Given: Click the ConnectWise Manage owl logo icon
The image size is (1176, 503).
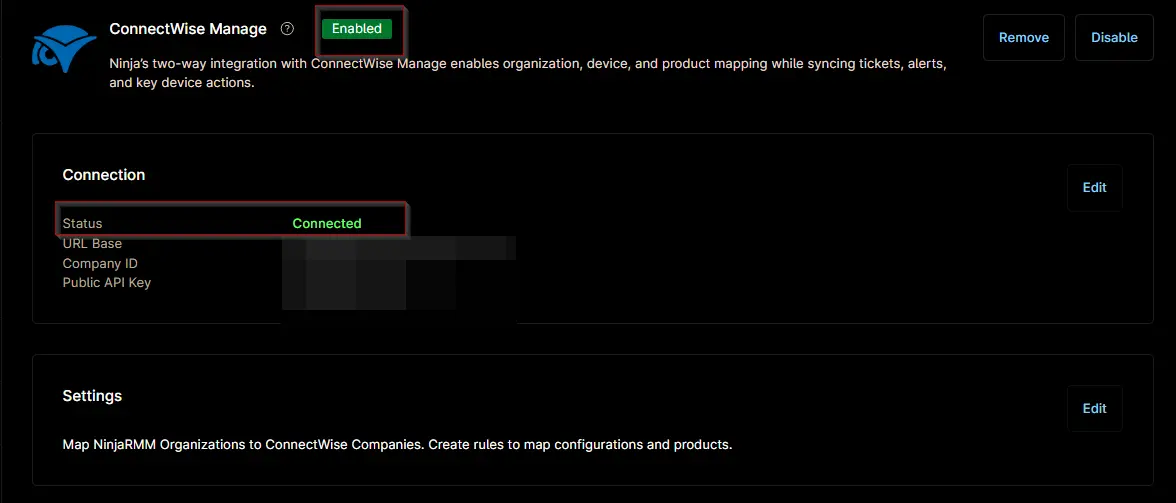Looking at the screenshot, I should (x=64, y=49).
